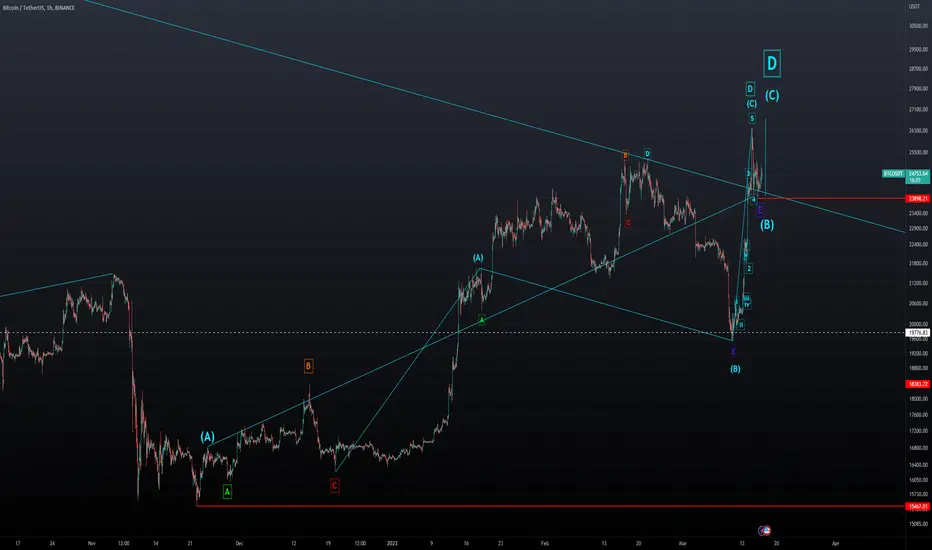Select the small (A) label at January peak
932x550 pixels.
478,257
